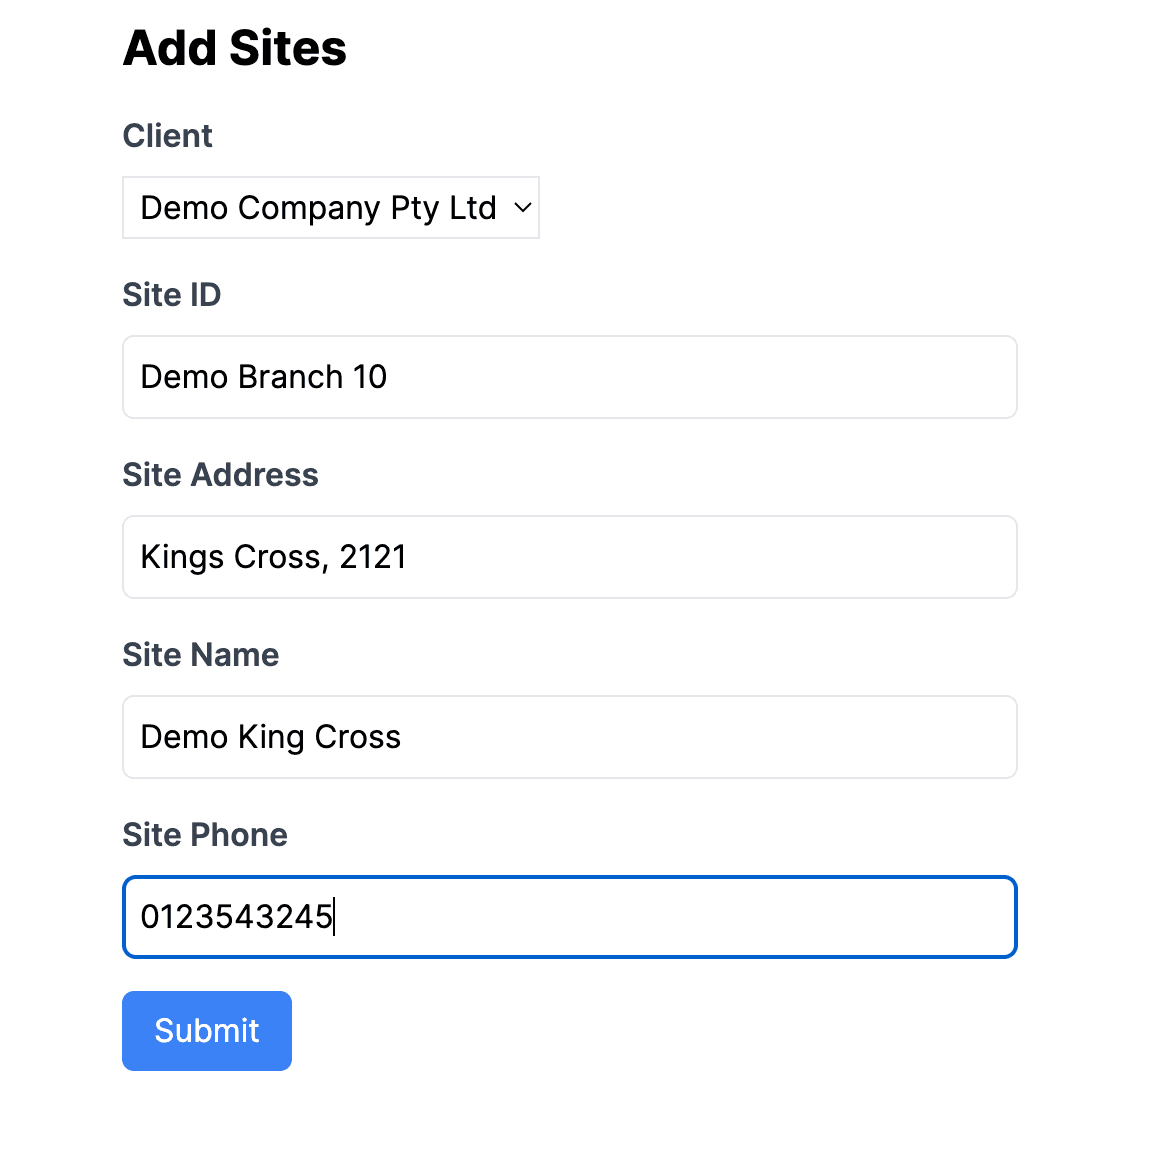Click the Client field label

pyautogui.click(x=168, y=136)
